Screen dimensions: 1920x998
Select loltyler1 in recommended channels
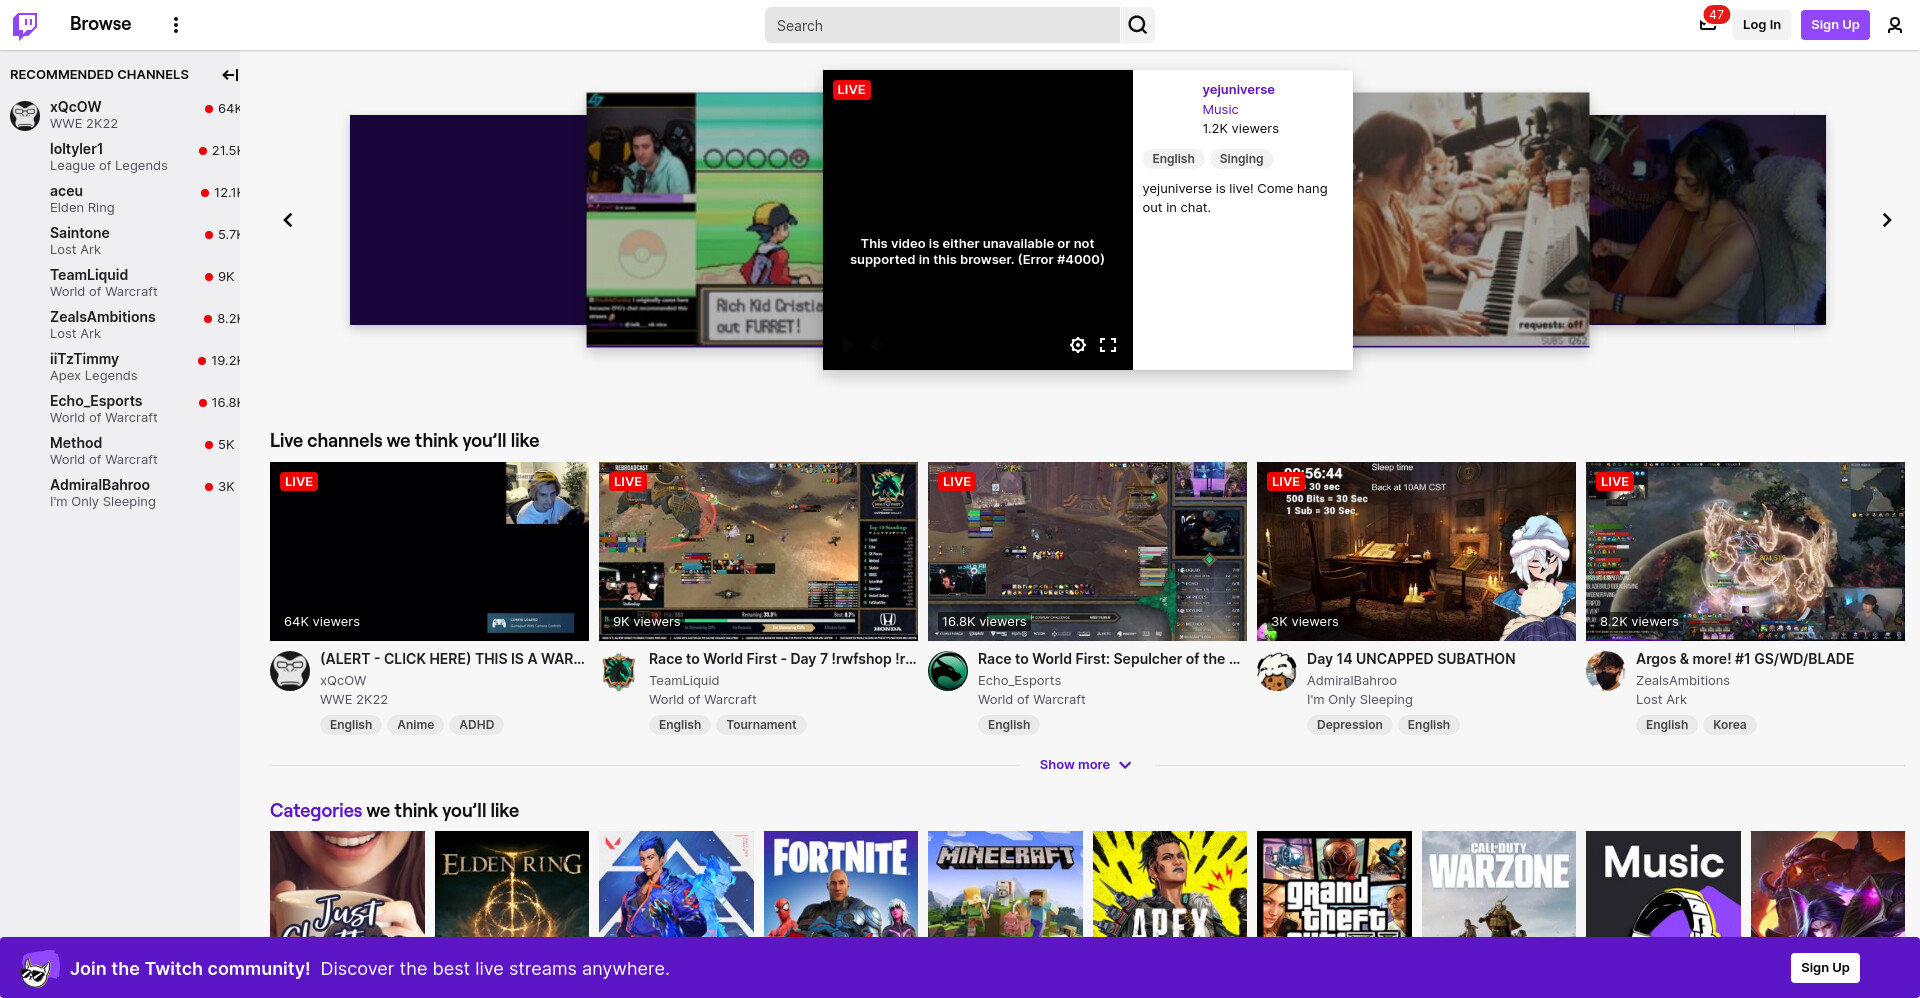[120, 157]
